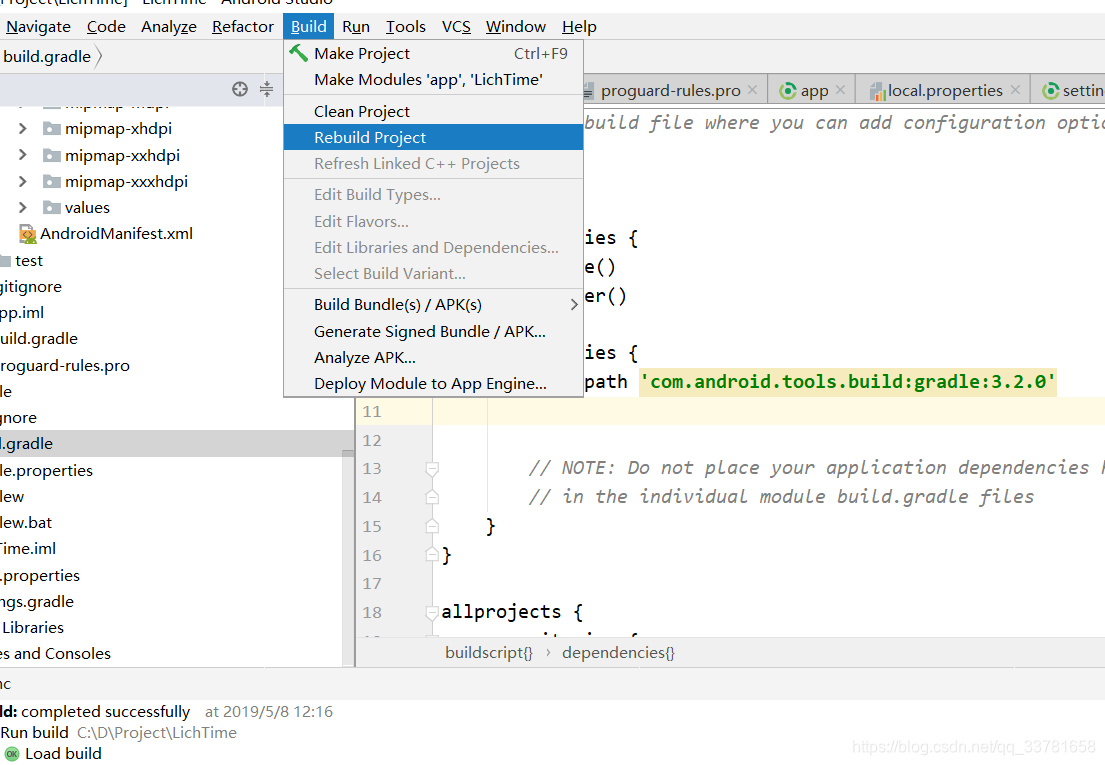The width and height of the screenshot is (1105, 765).
Task: Click the project panel vertical scrollbar
Action: [x=347, y=556]
